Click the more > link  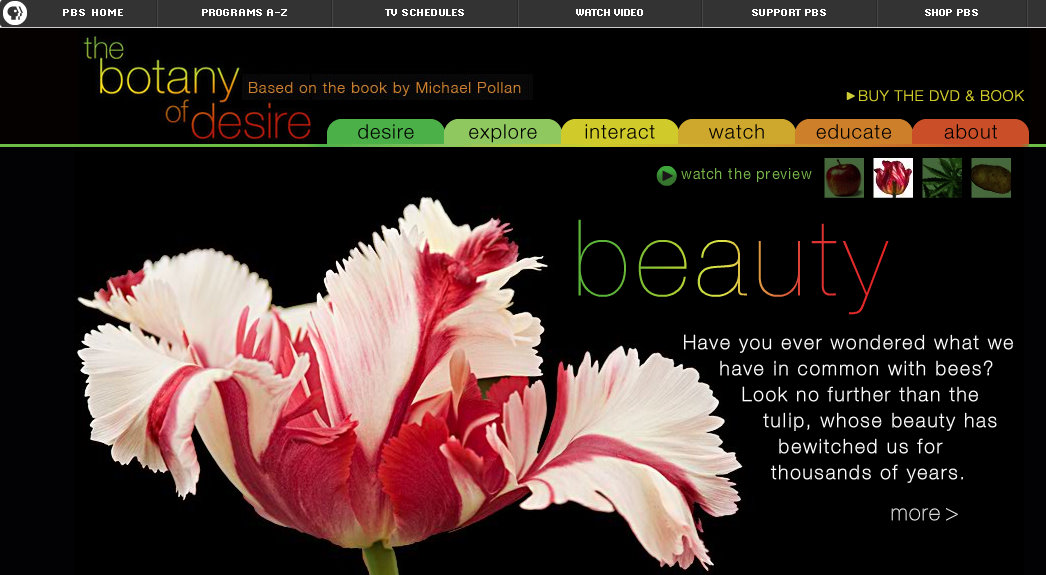[924, 514]
